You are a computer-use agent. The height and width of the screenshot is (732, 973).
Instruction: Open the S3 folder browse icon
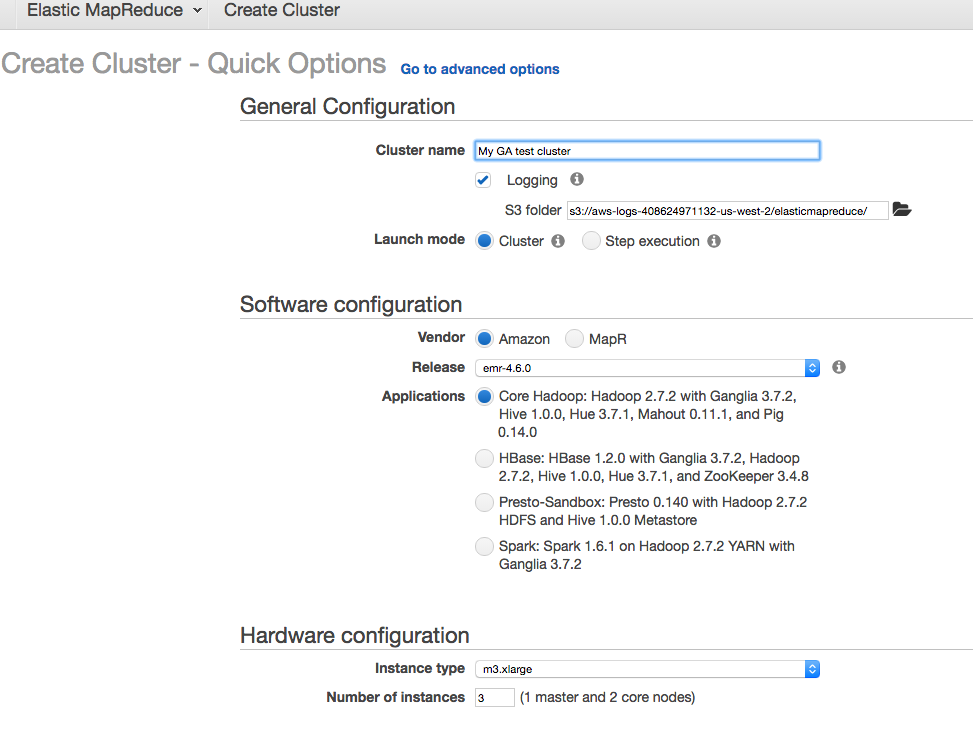[x=901, y=210]
